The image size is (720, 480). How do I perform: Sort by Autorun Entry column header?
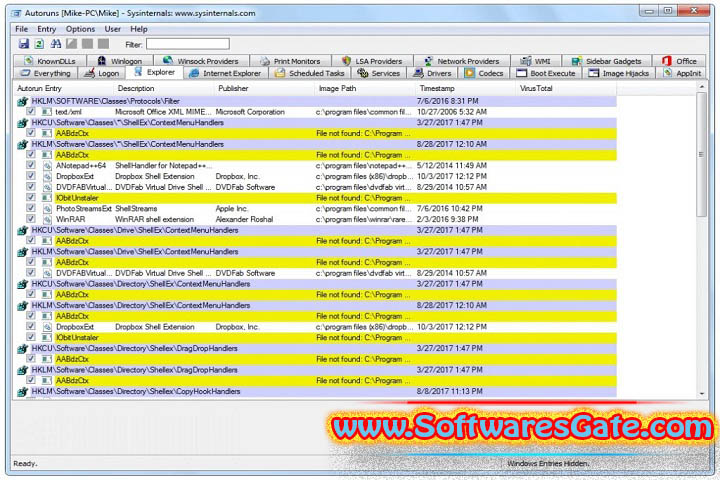(63, 88)
